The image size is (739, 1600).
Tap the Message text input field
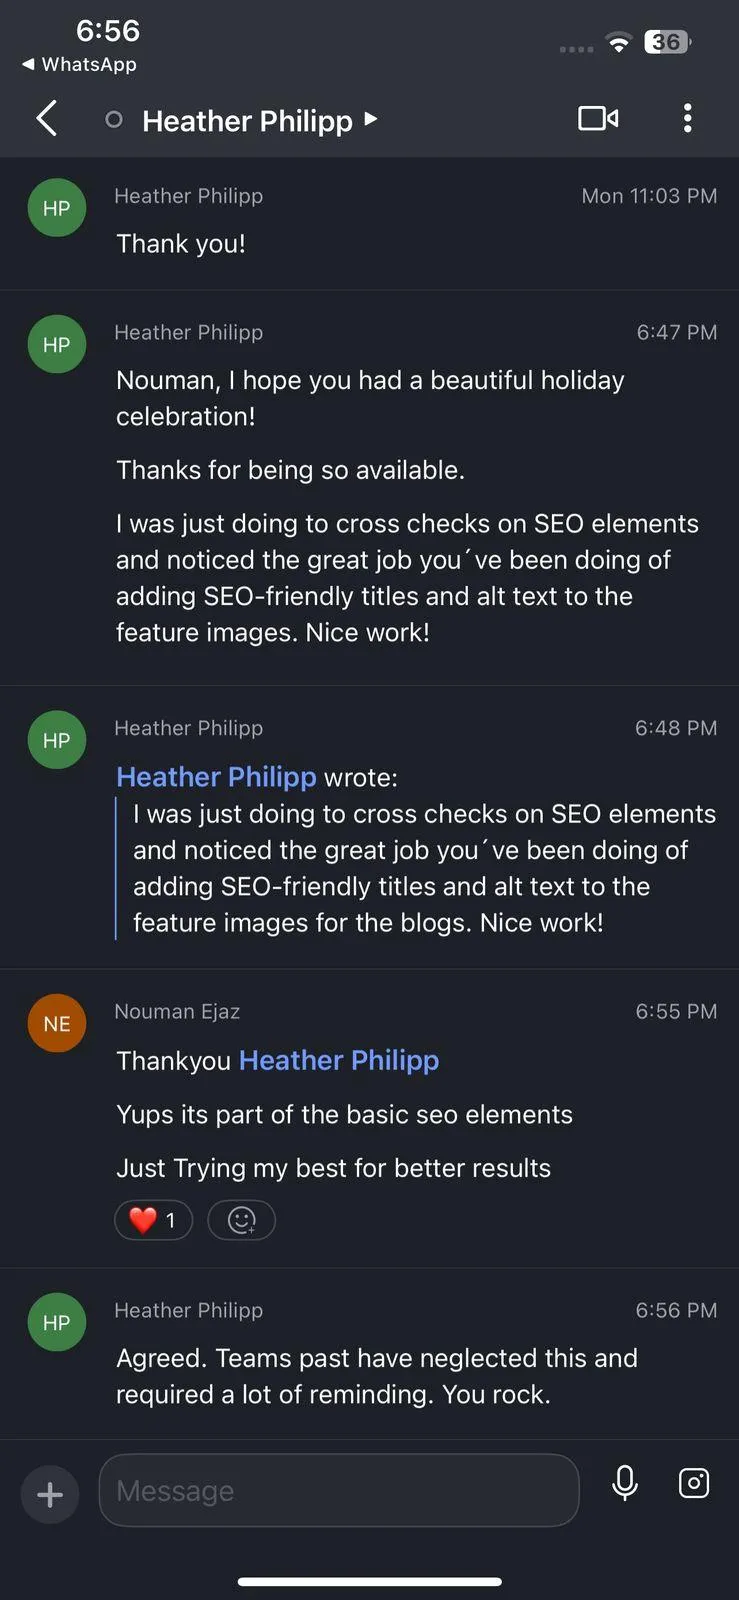coord(338,1490)
